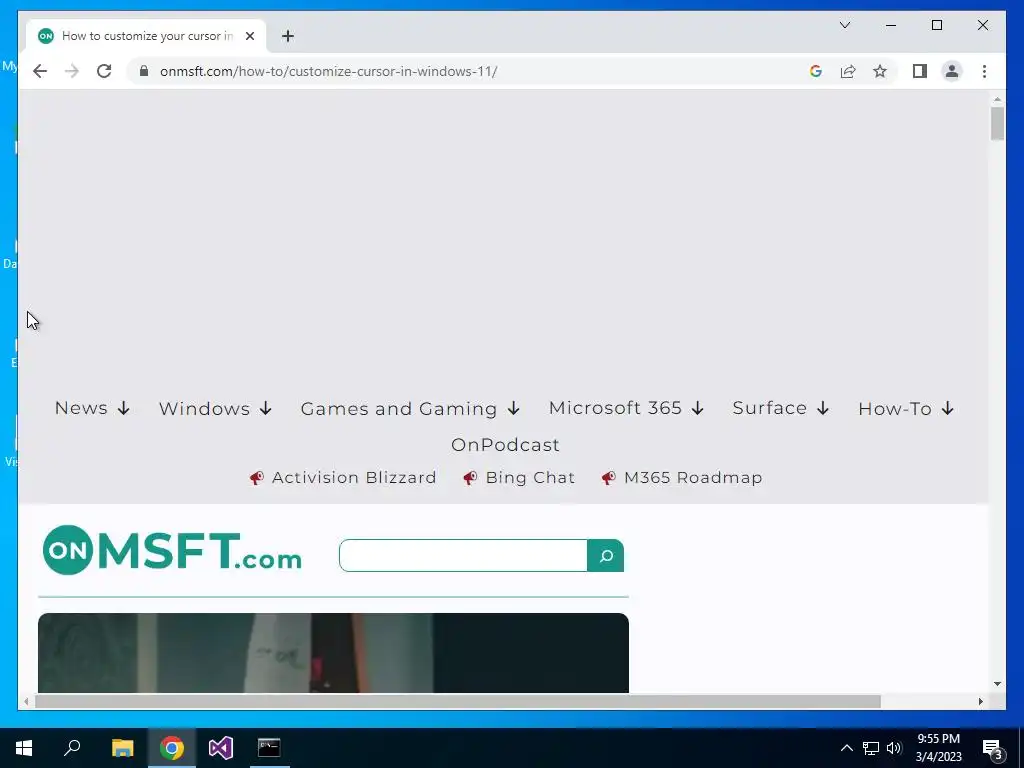
Task: Open the taskbar clock showing 9:55 PM
Action: click(938, 748)
